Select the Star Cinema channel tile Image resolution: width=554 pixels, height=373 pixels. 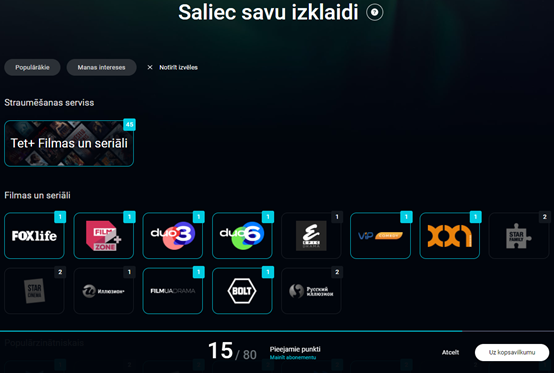34,291
